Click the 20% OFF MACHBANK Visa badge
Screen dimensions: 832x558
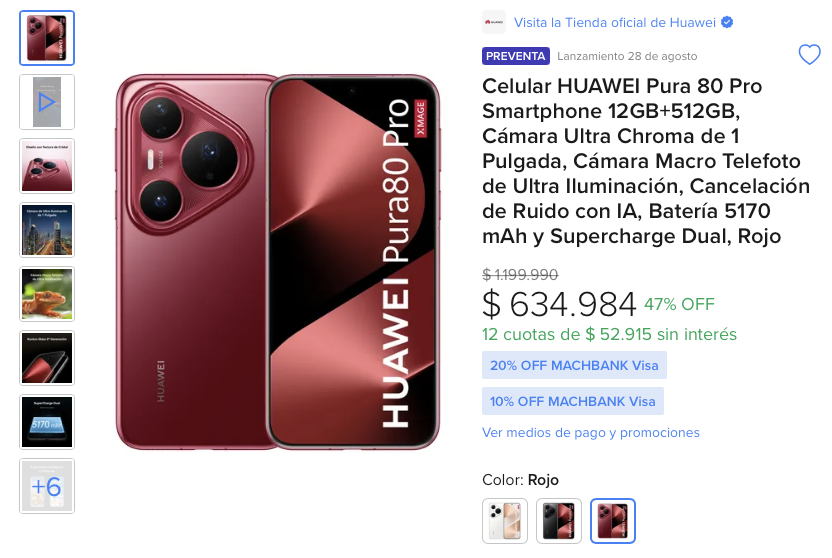574,365
